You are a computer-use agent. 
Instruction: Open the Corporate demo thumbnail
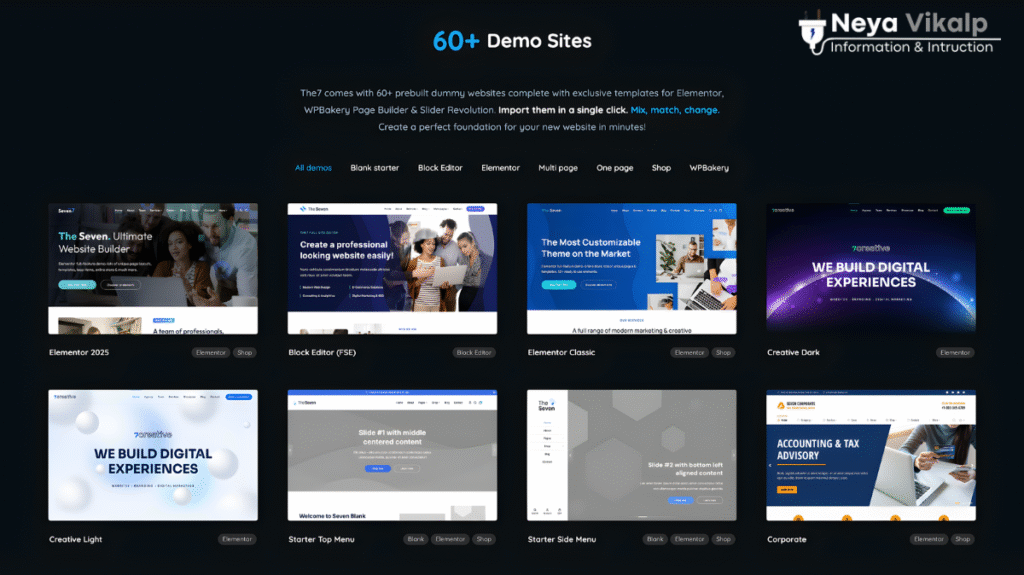pos(871,455)
